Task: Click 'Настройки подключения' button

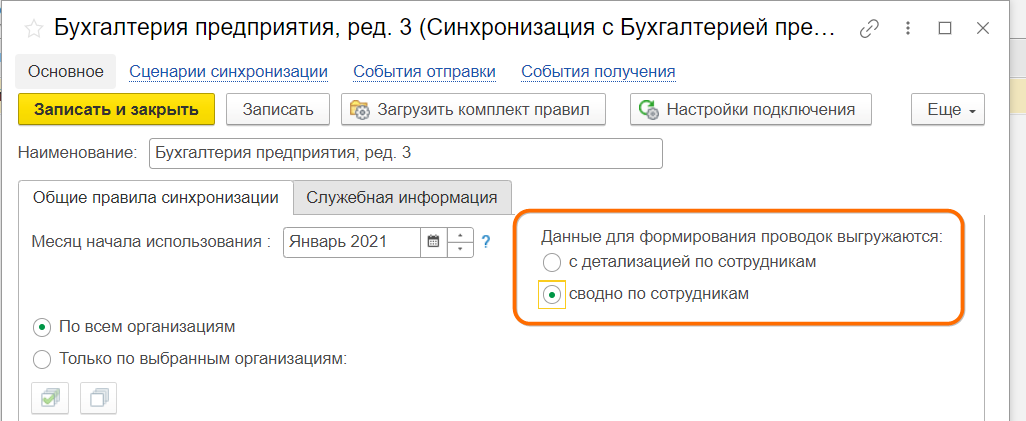Action: pyautogui.click(x=751, y=110)
